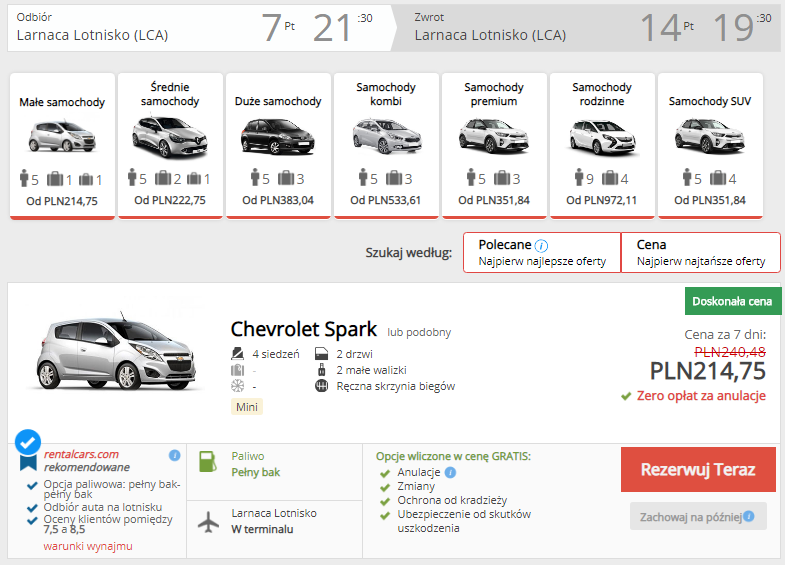
Task: Select the Małe samochody category
Action: (63, 146)
